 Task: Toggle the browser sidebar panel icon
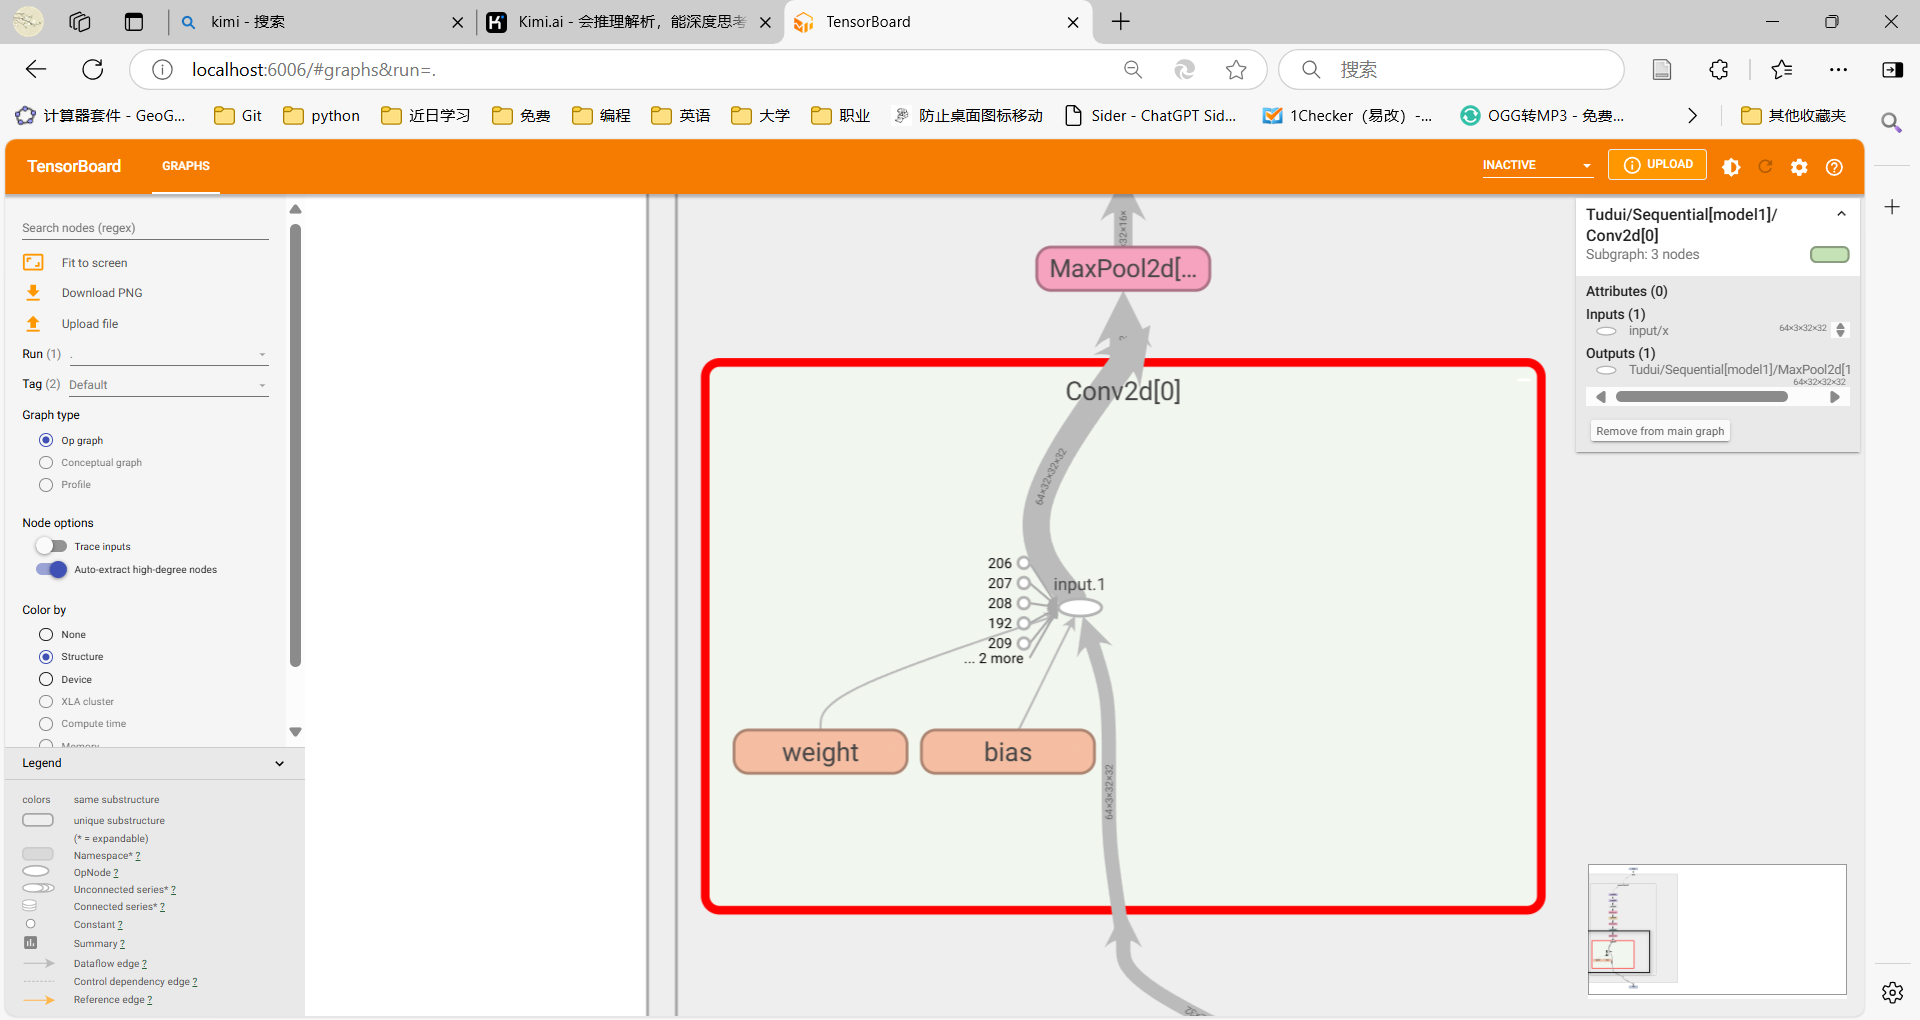click(x=1892, y=69)
